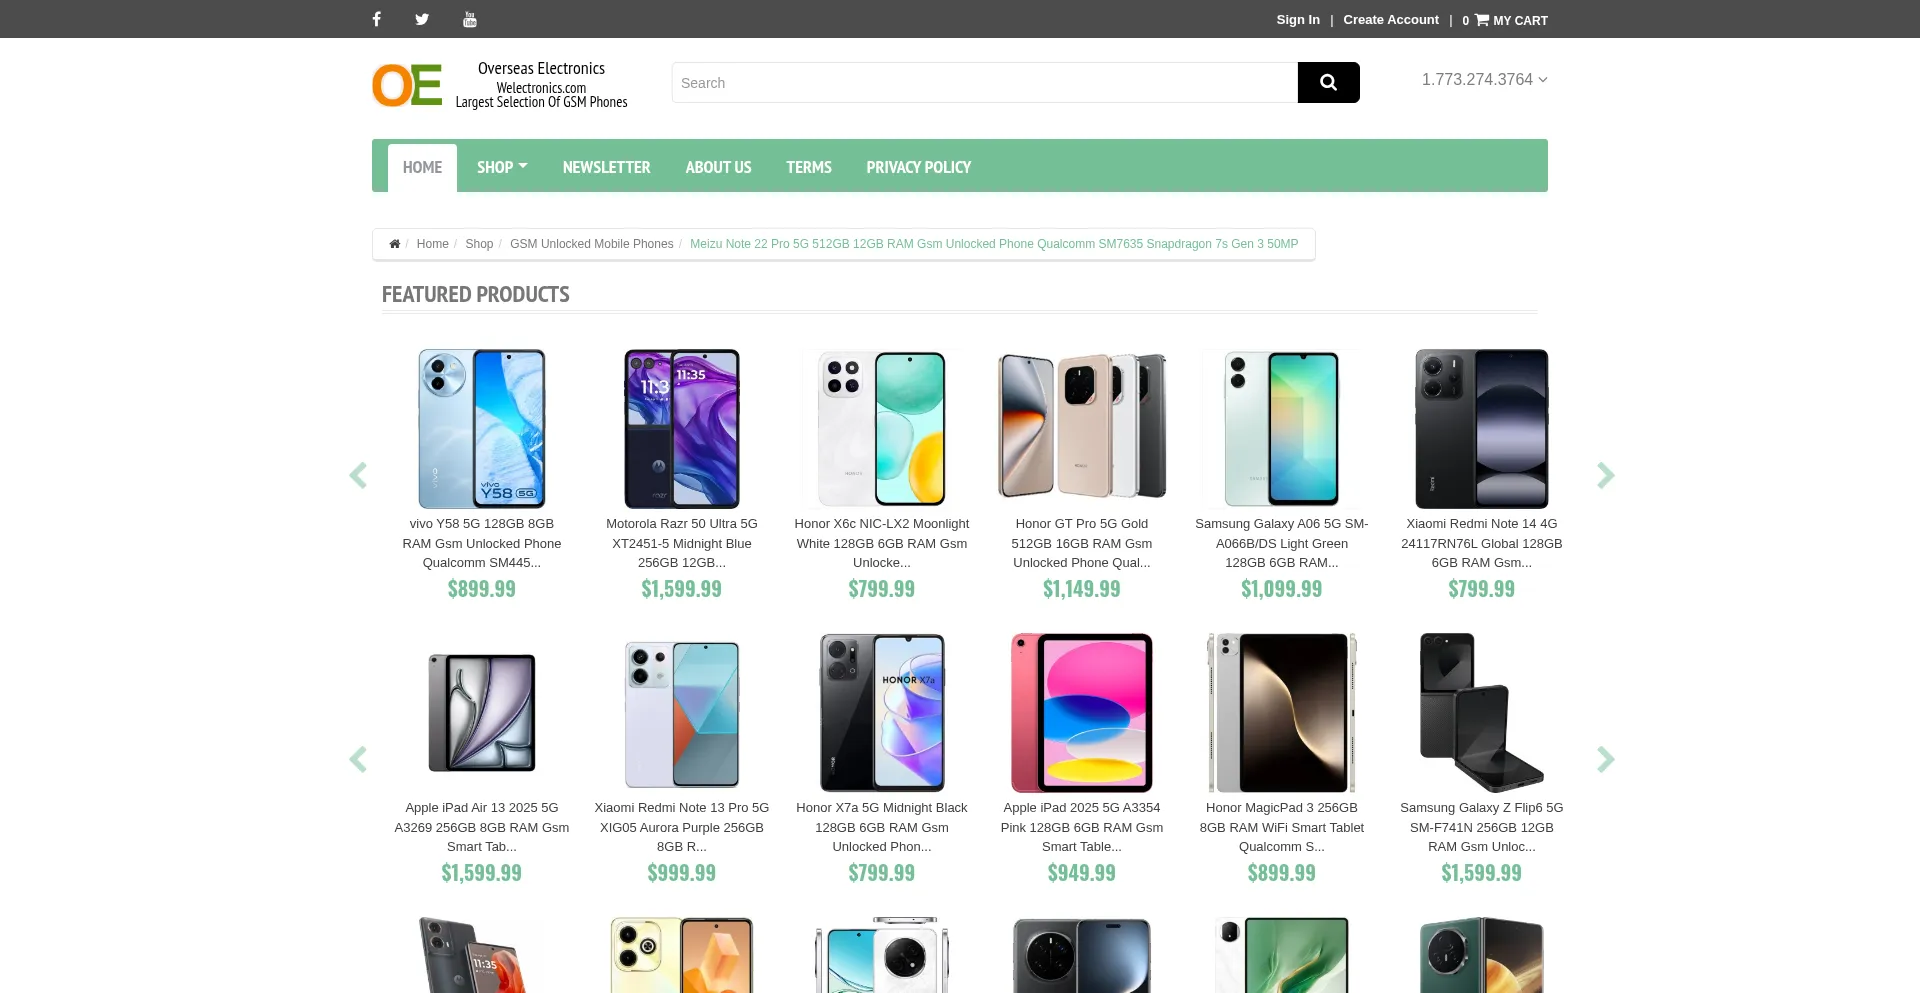Click the Sign In link

(x=1298, y=19)
